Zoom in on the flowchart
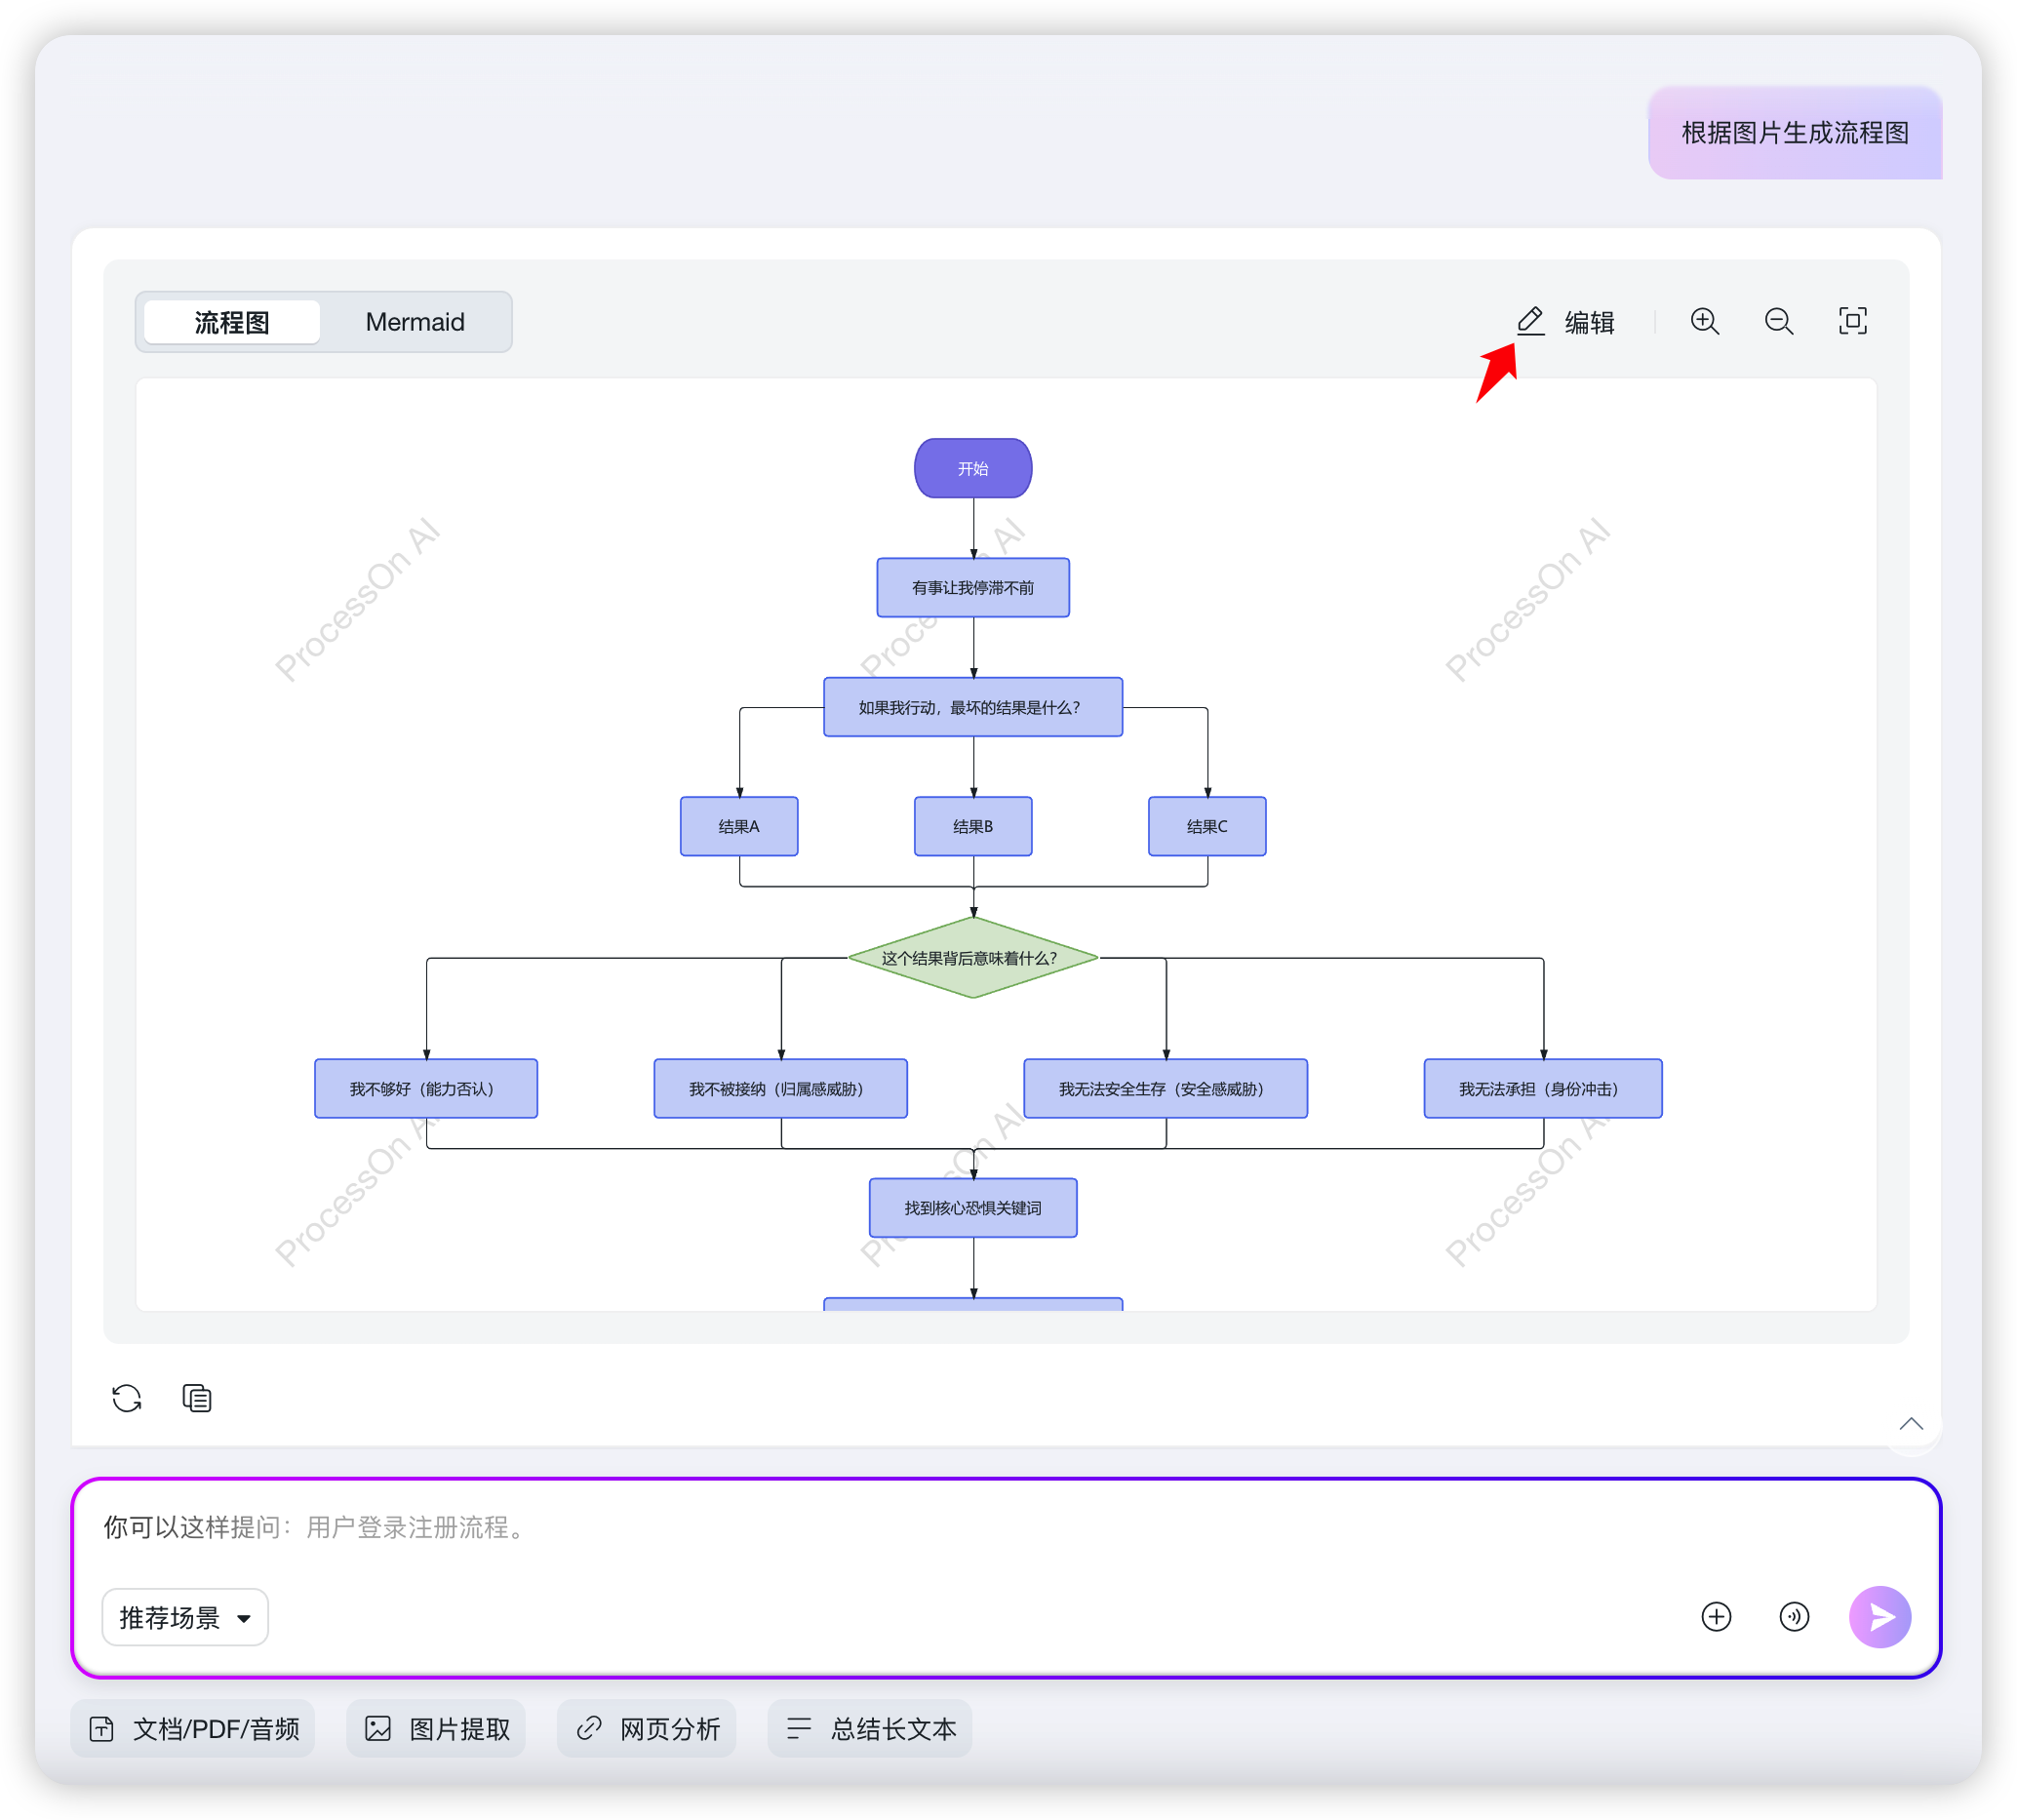This screenshot has width=2017, height=1820. [x=1704, y=321]
